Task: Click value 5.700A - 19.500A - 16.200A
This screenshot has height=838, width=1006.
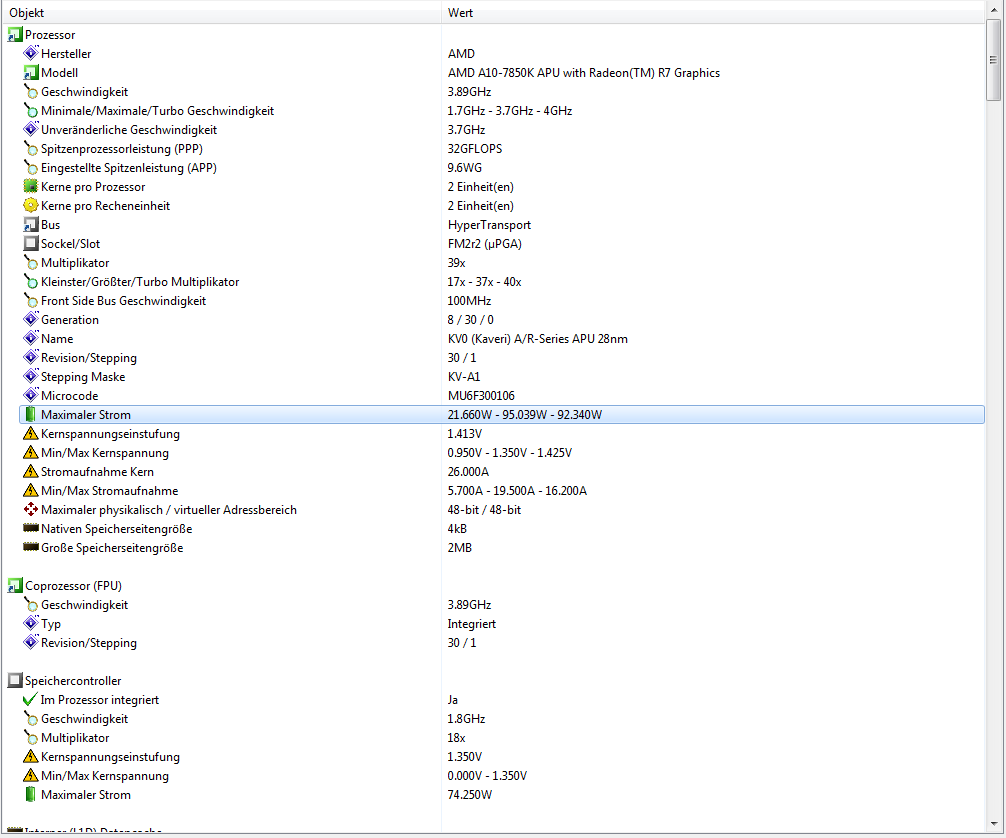Action: 517,491
